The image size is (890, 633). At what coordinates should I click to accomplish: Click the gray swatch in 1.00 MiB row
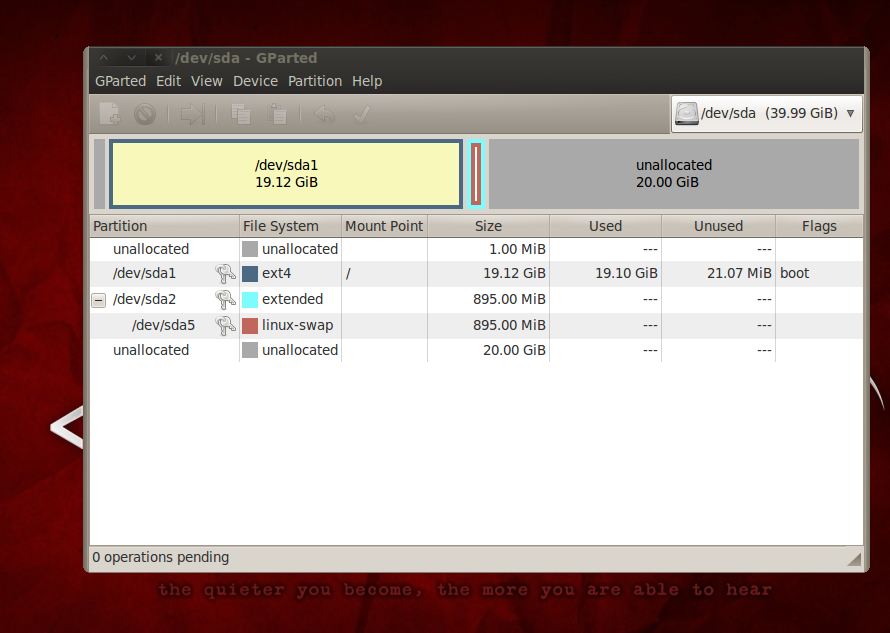tap(250, 249)
